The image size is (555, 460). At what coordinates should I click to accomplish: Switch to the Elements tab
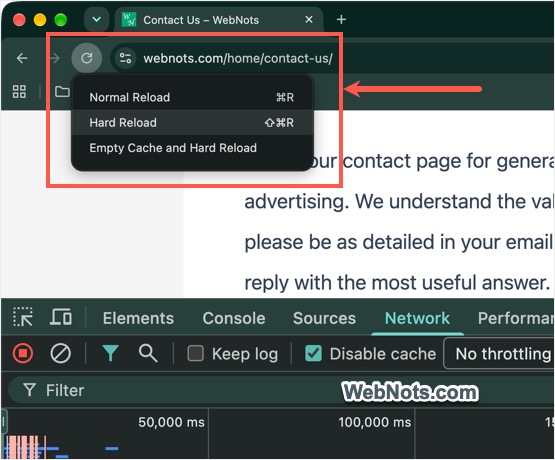pos(138,318)
